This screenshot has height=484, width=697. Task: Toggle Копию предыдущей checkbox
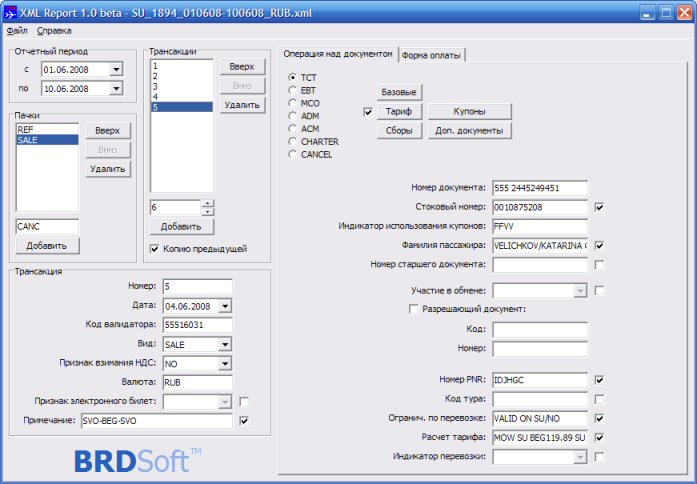point(154,249)
